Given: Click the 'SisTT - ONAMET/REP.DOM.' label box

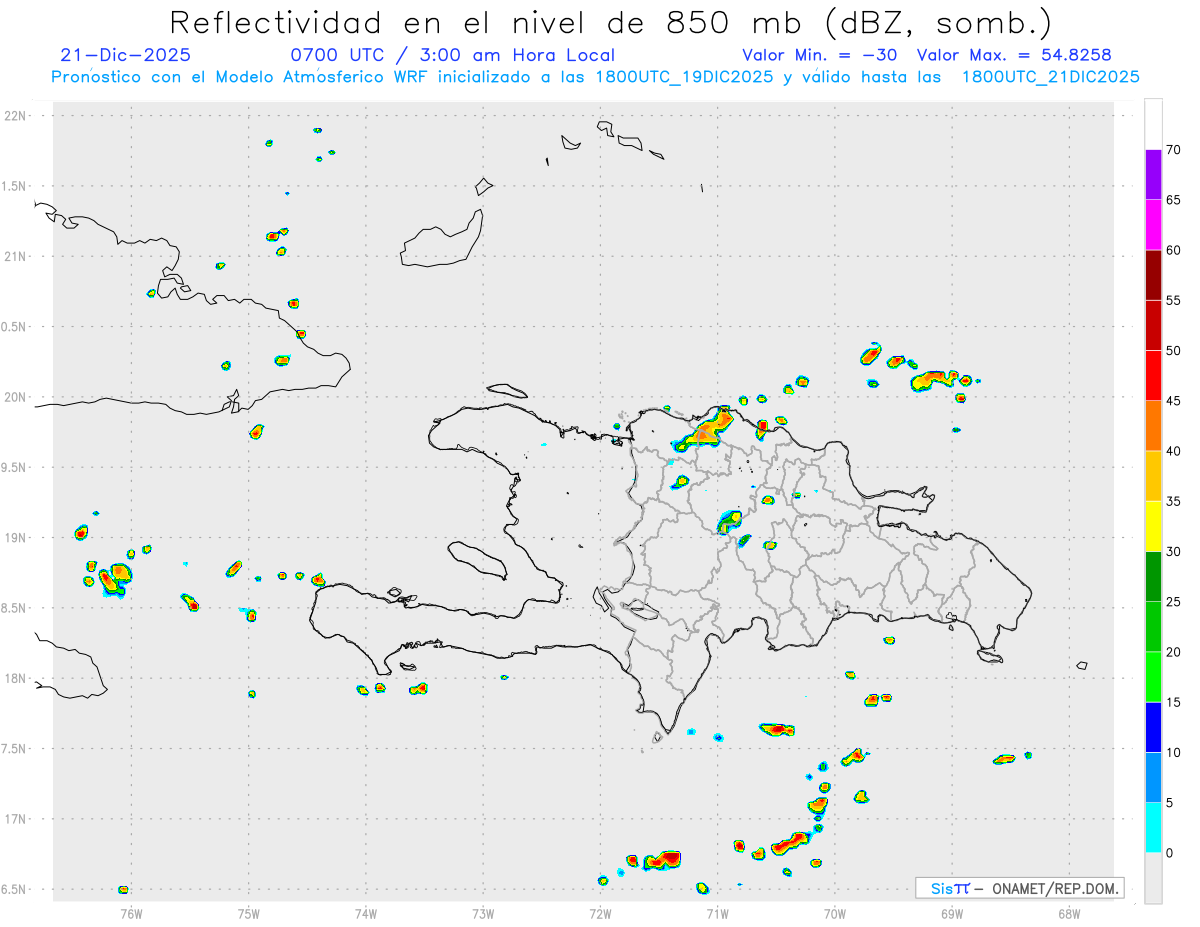Looking at the screenshot, I should coord(1020,888).
